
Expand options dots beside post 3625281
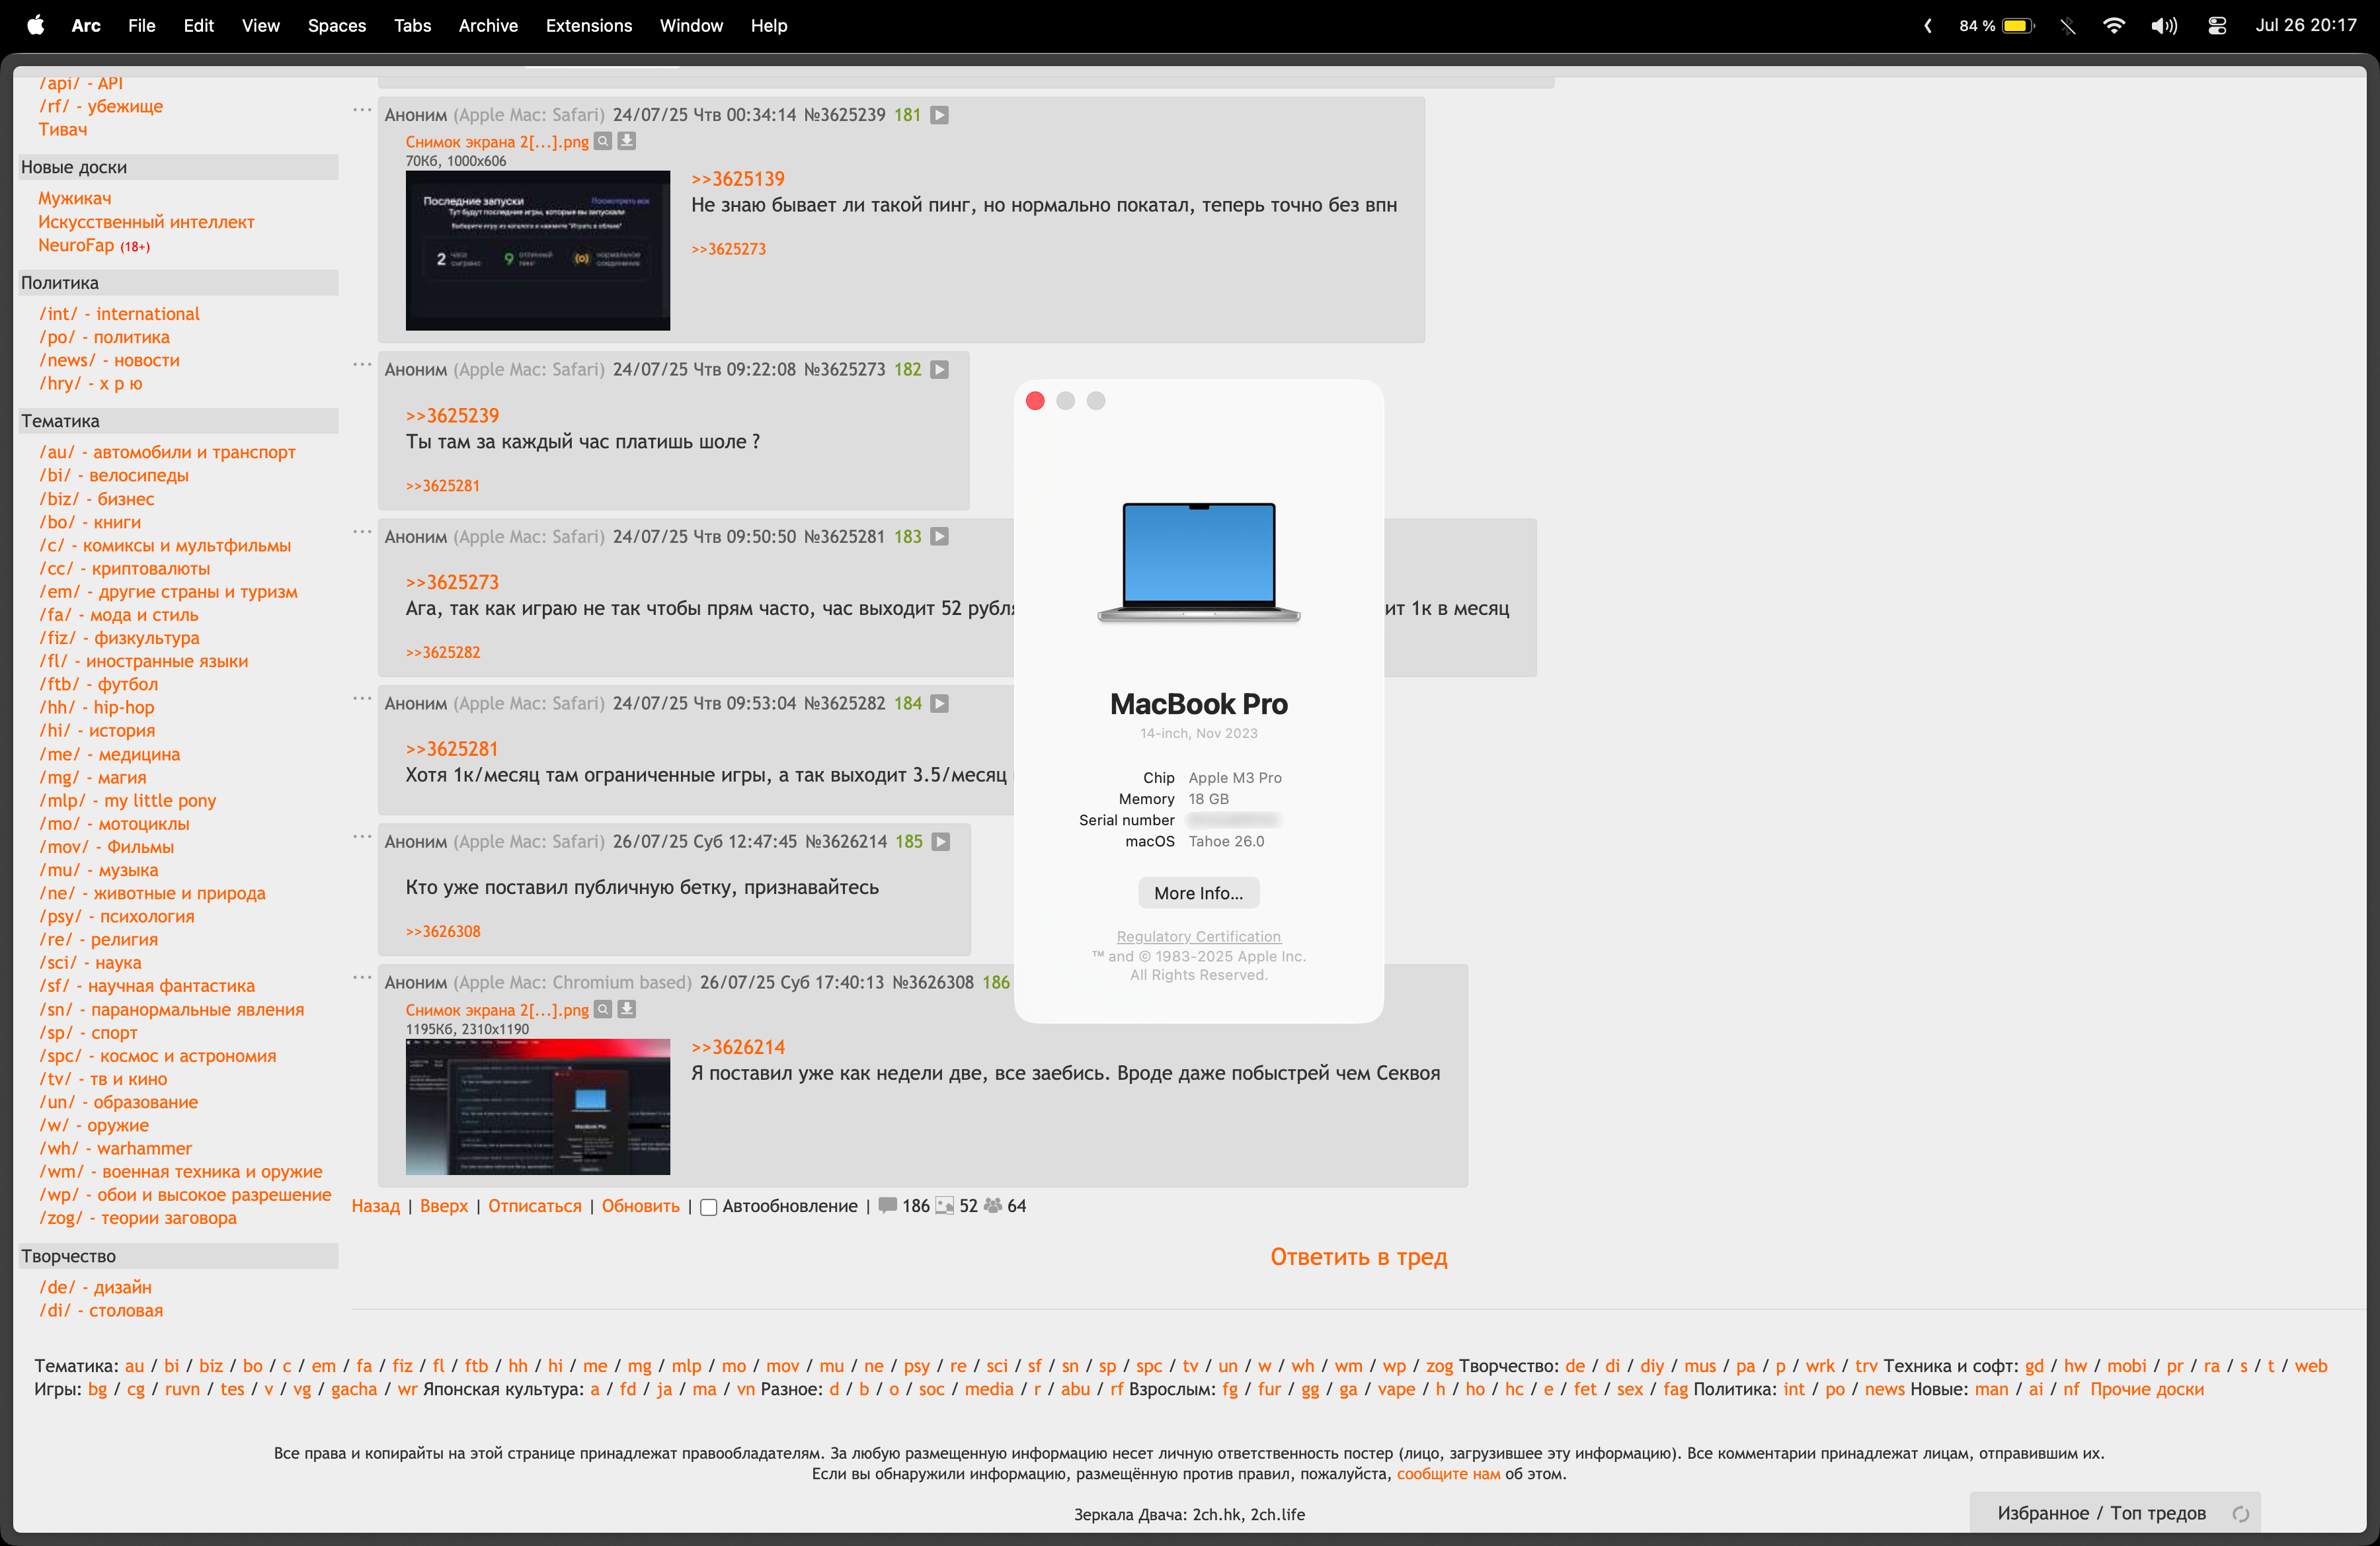(x=362, y=532)
